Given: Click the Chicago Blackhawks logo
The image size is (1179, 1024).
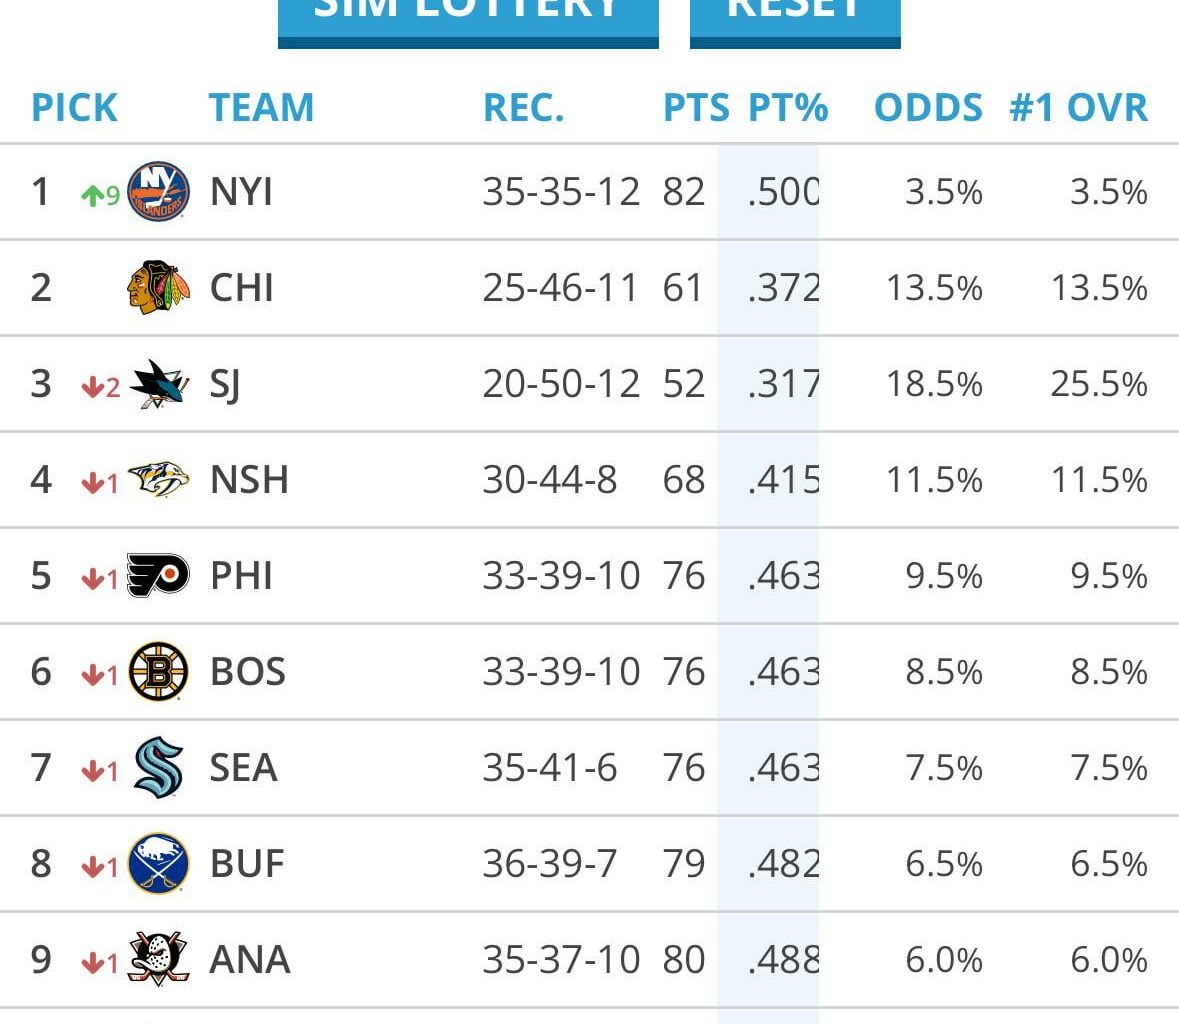Looking at the screenshot, I should (158, 288).
